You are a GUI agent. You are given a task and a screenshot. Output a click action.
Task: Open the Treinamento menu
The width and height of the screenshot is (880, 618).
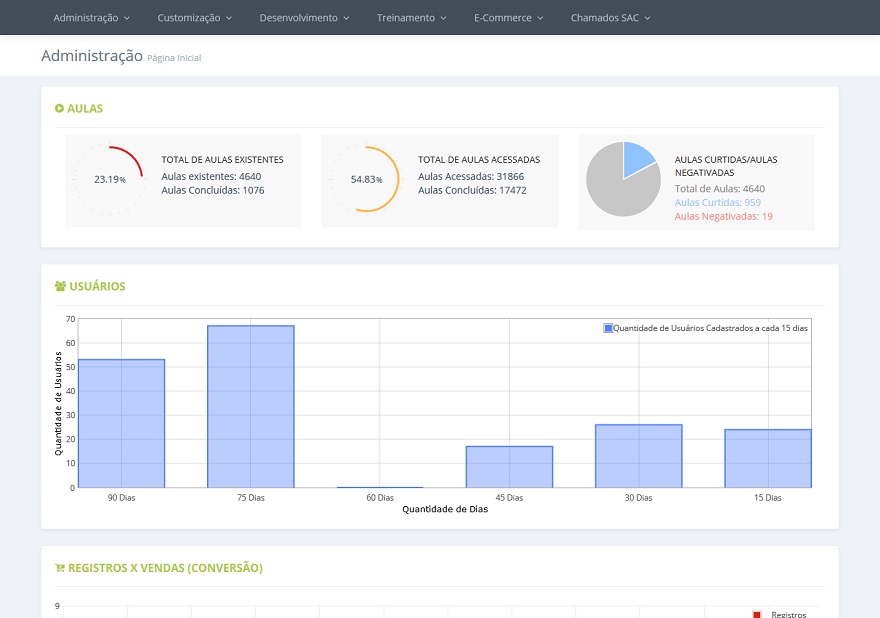coord(411,18)
